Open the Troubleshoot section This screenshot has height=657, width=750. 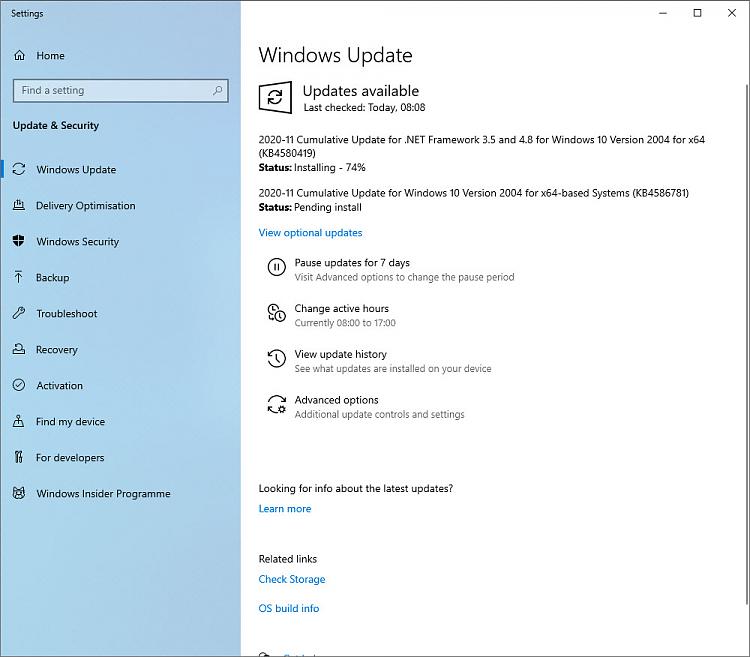[67, 314]
